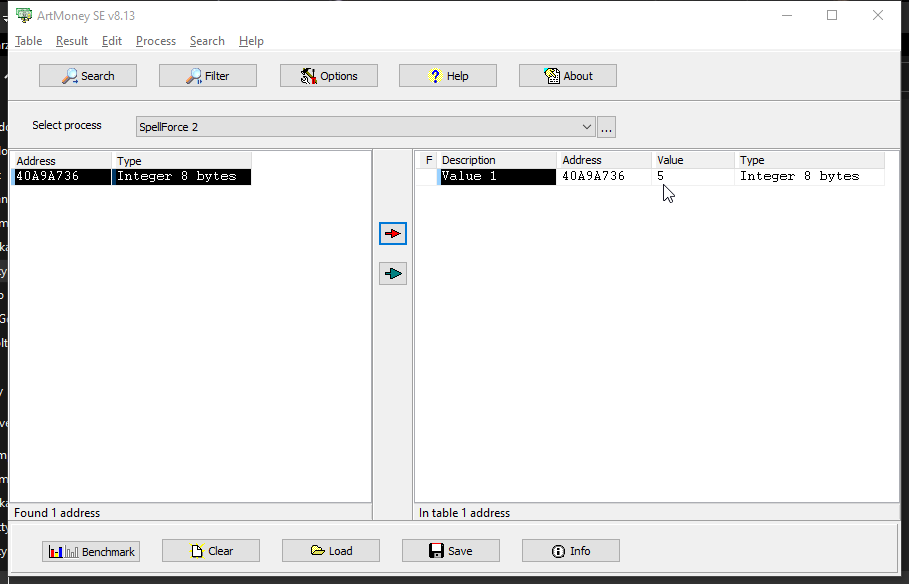
Task: Select found address 40A9A736 in left list
Action: [61, 176]
